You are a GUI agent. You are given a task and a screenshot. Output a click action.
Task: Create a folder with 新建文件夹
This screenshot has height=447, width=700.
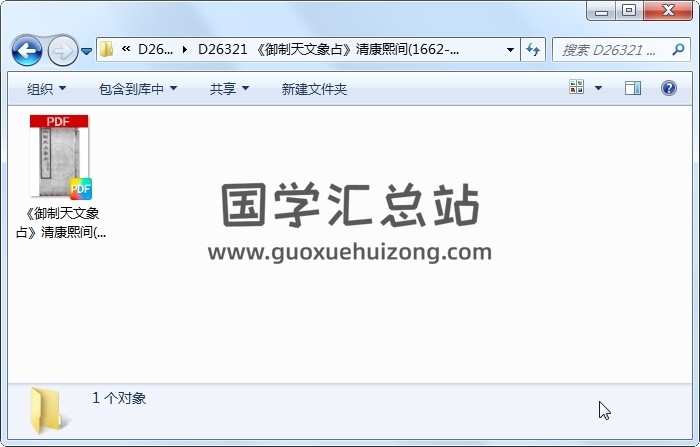click(x=314, y=89)
